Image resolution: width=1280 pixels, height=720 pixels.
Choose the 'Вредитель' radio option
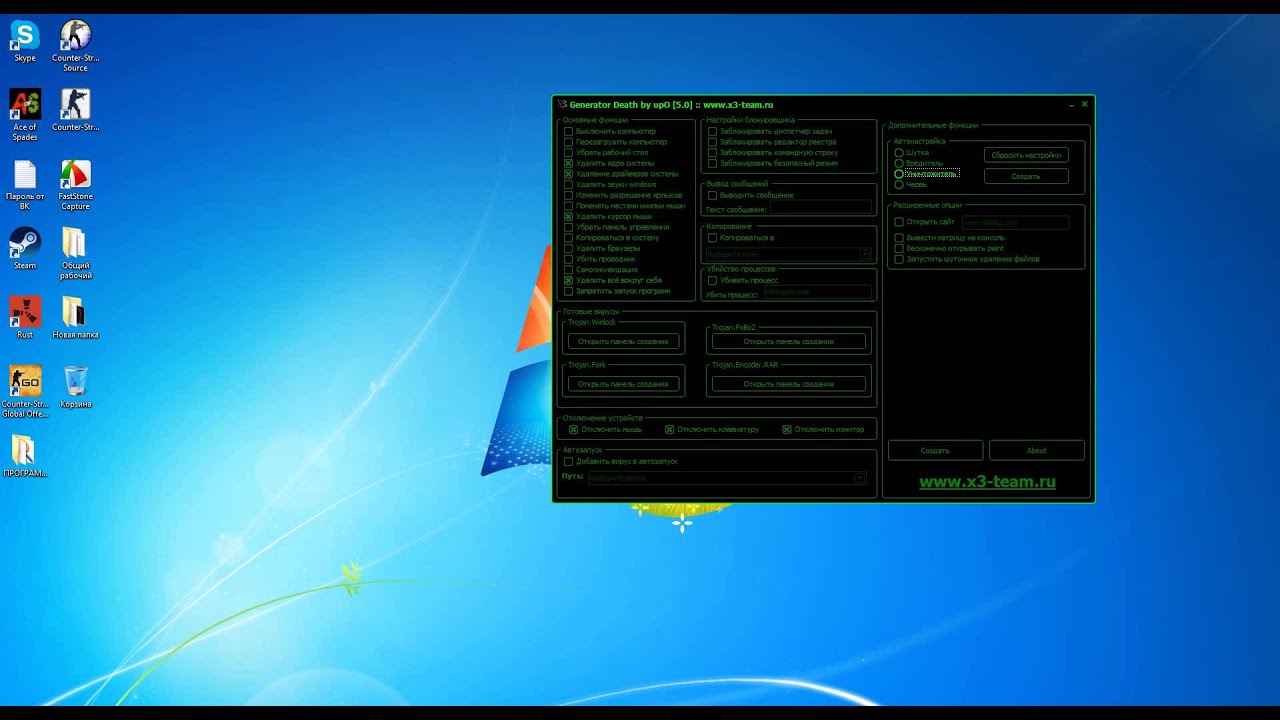click(899, 163)
